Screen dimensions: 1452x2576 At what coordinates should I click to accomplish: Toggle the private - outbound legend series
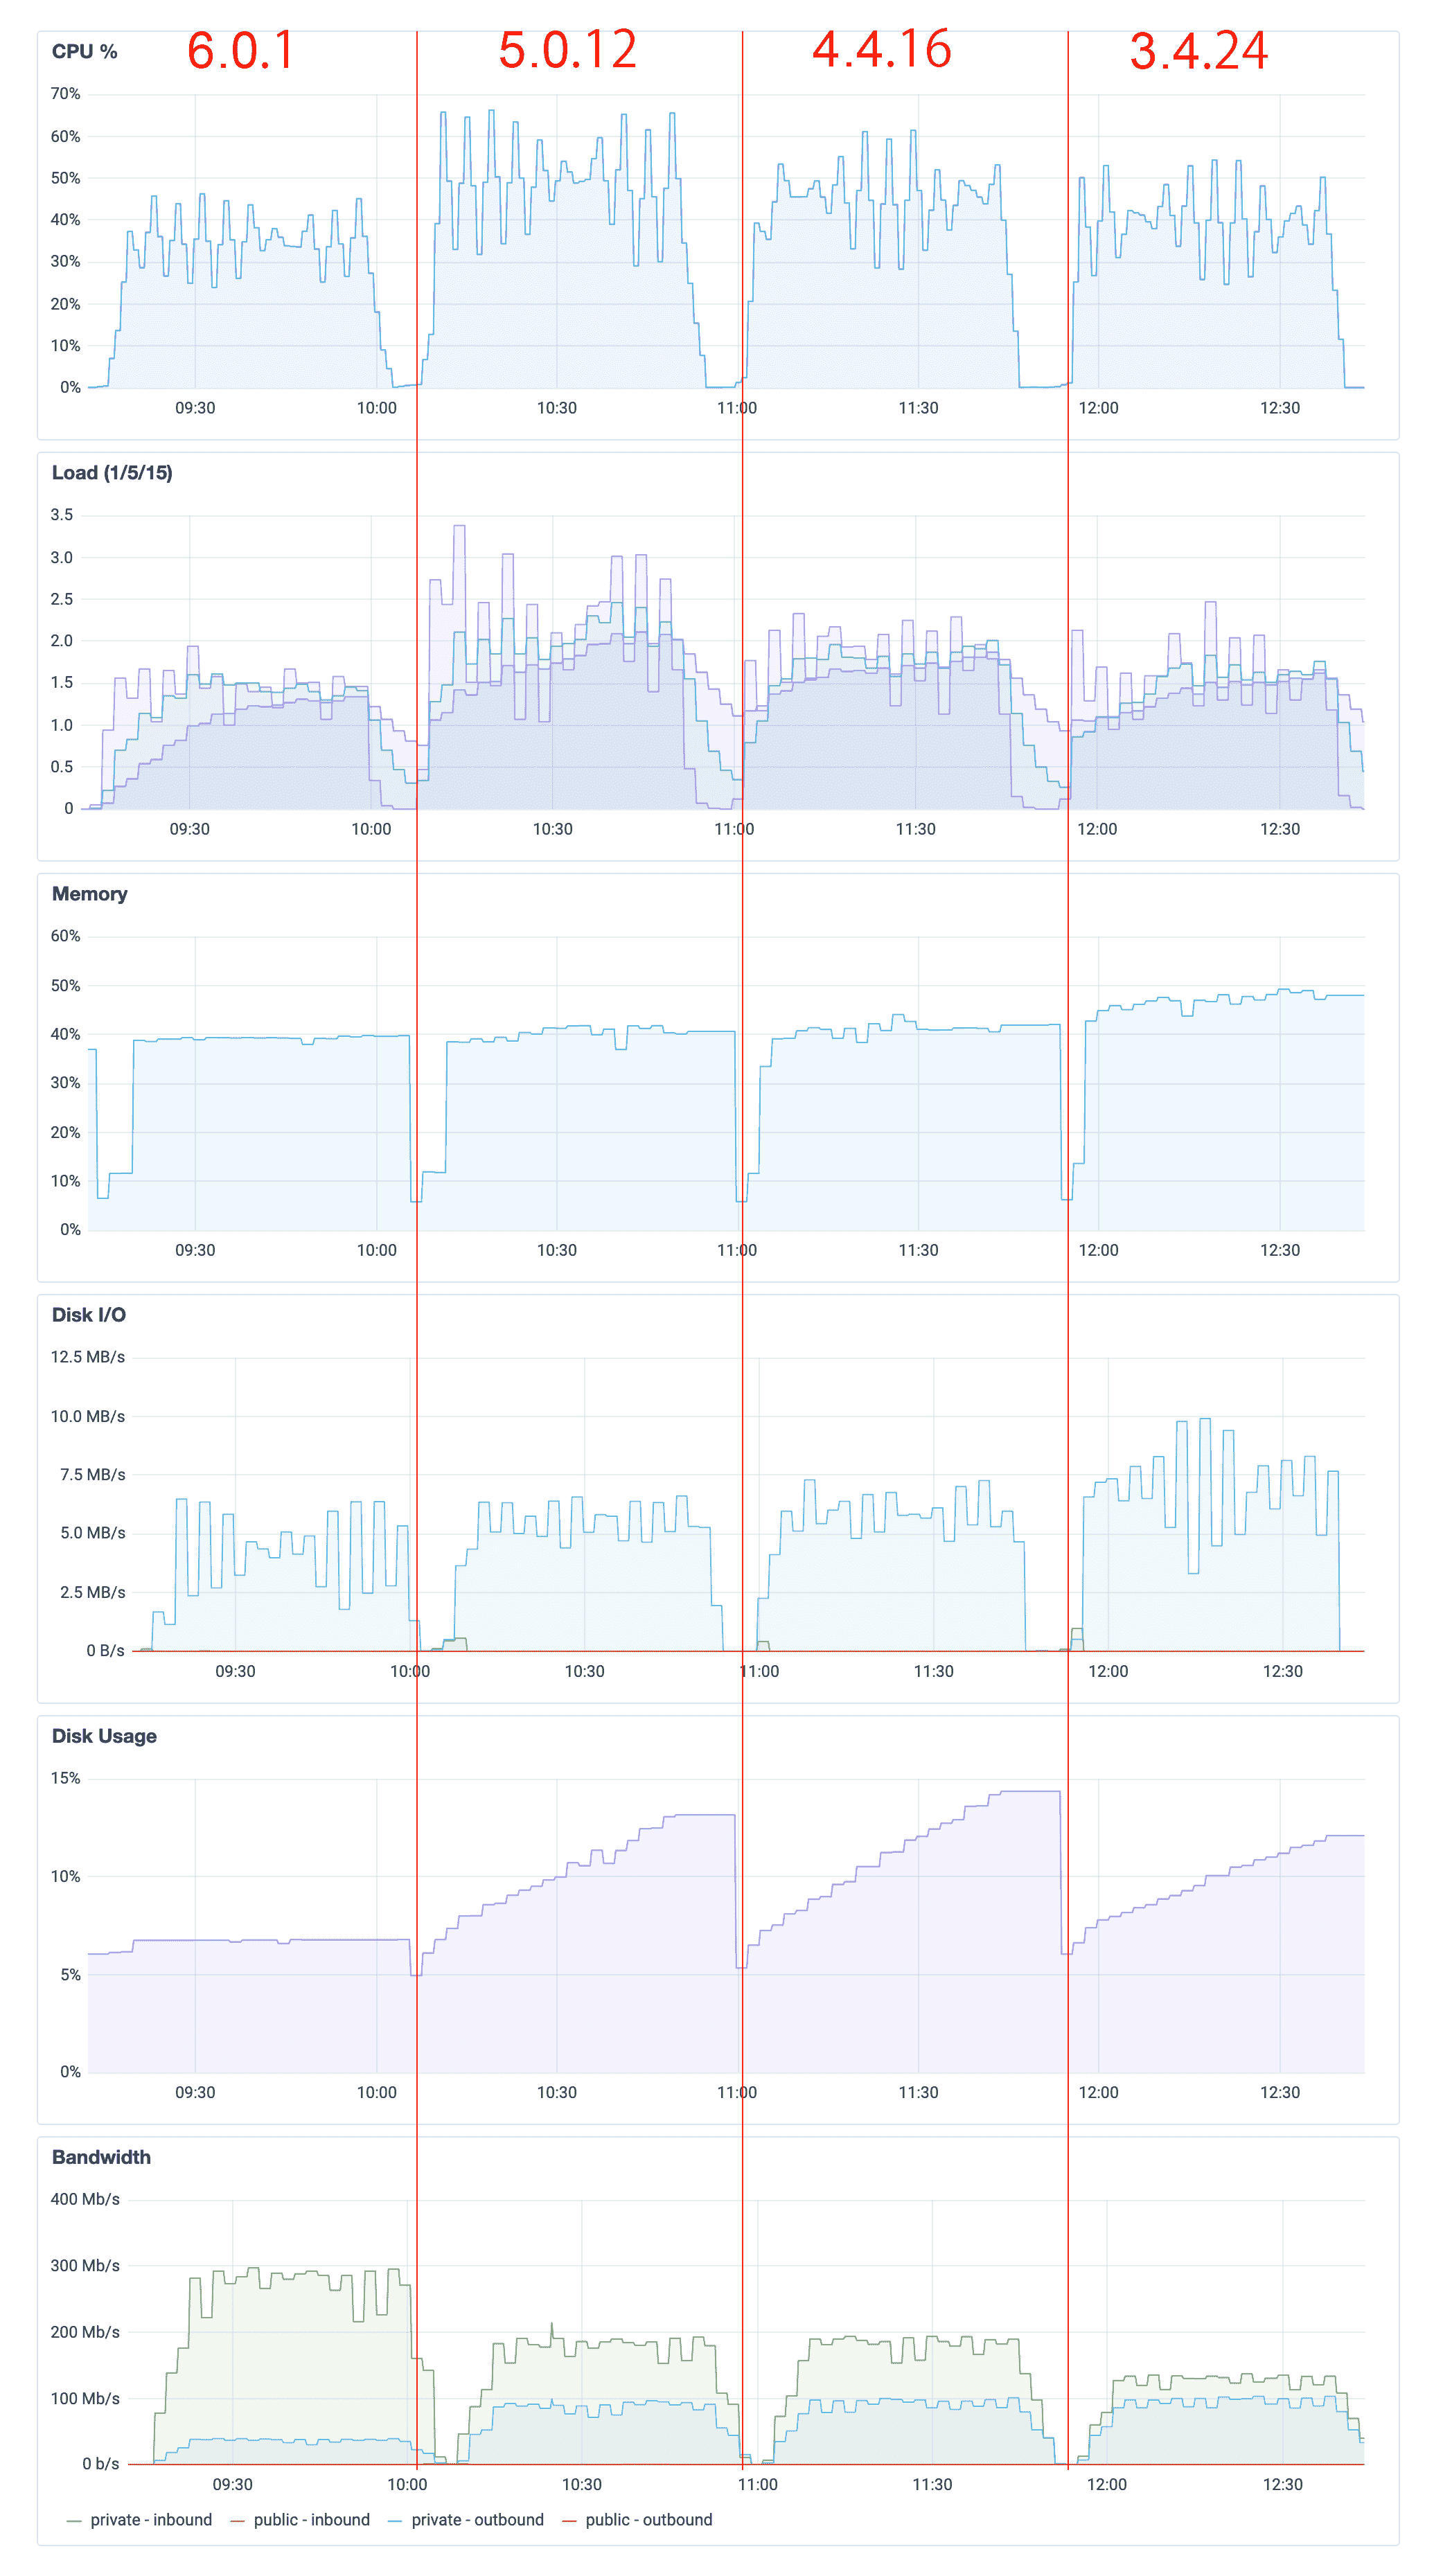click(477, 2520)
